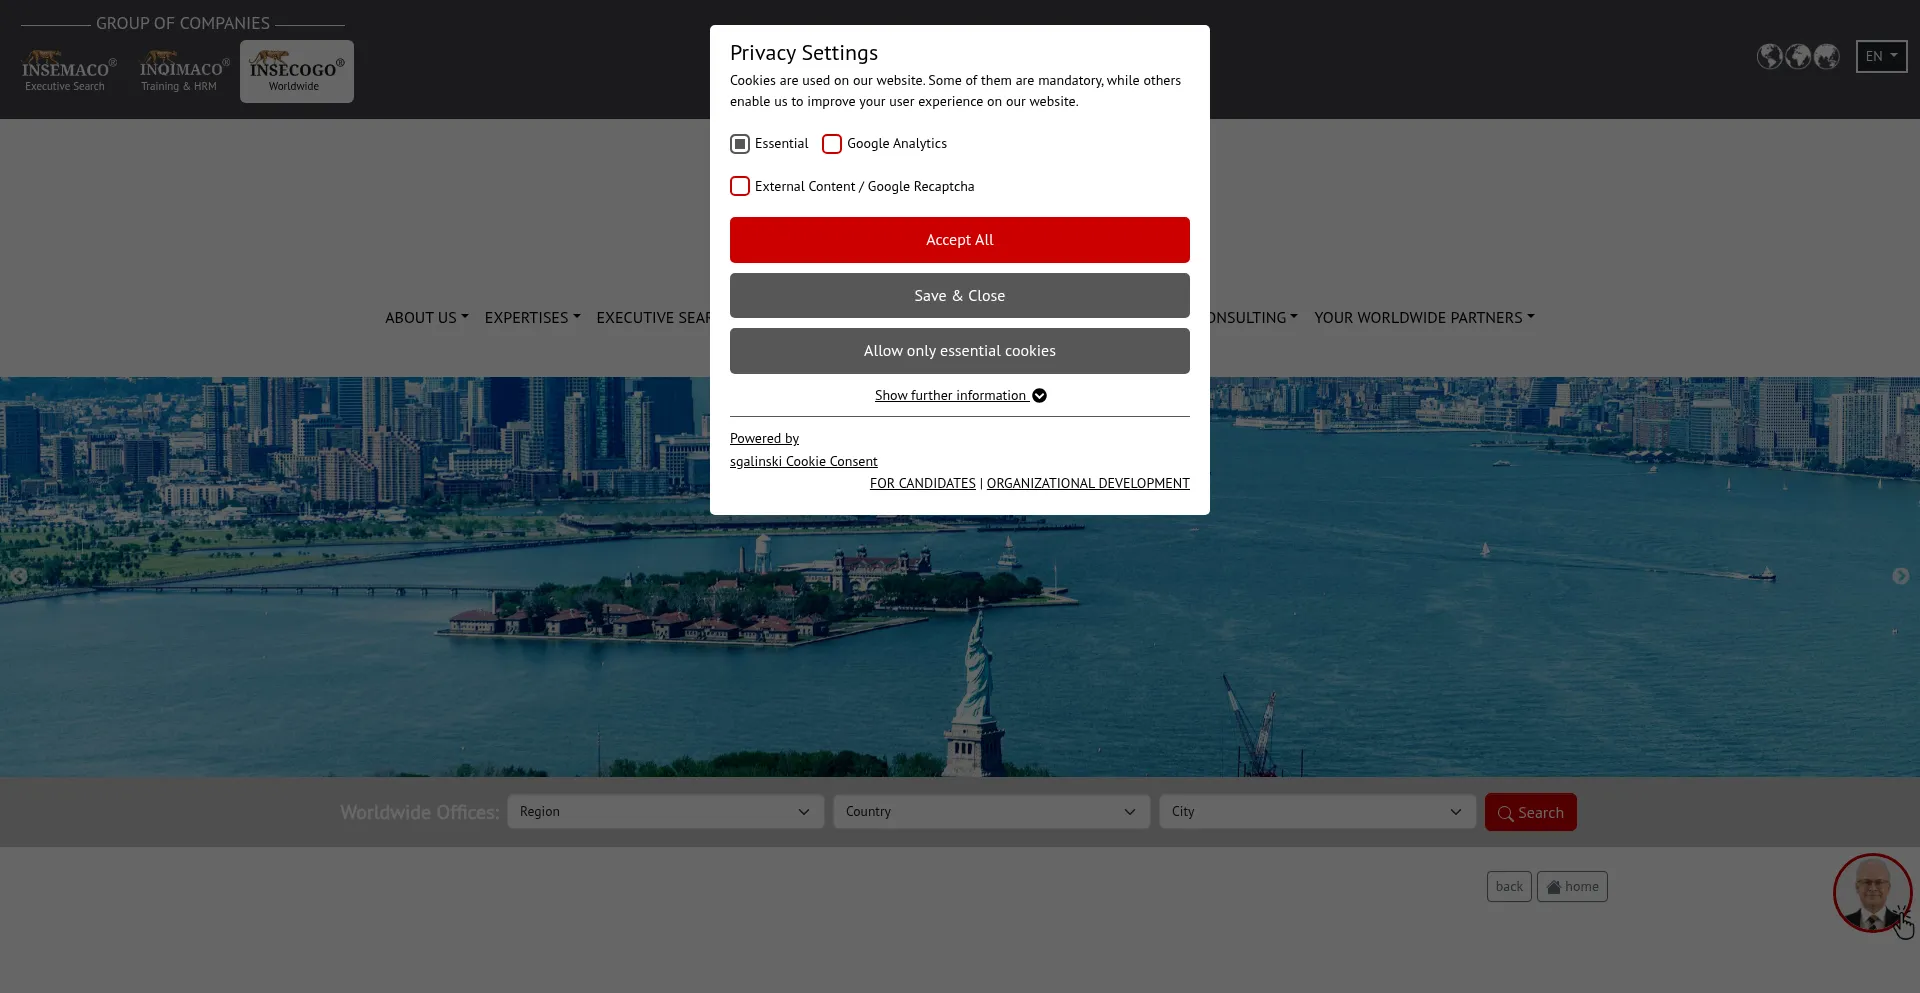This screenshot has height=993, width=1920.
Task: Click the INSEMACO Executive Search logo
Action: [68, 71]
